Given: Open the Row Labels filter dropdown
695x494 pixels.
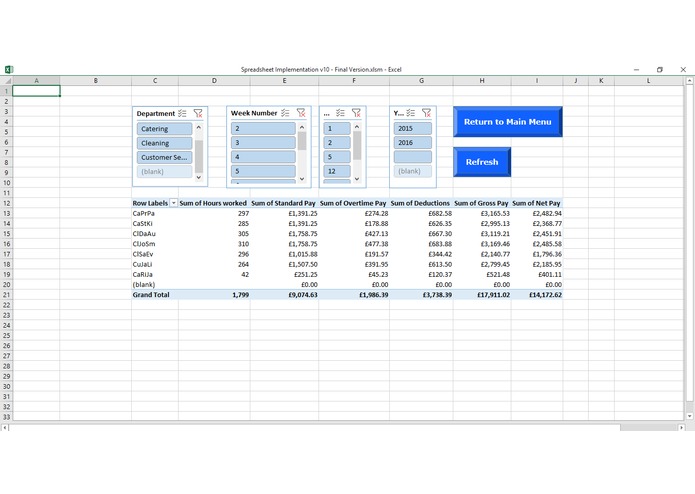Looking at the screenshot, I should tap(174, 203).
